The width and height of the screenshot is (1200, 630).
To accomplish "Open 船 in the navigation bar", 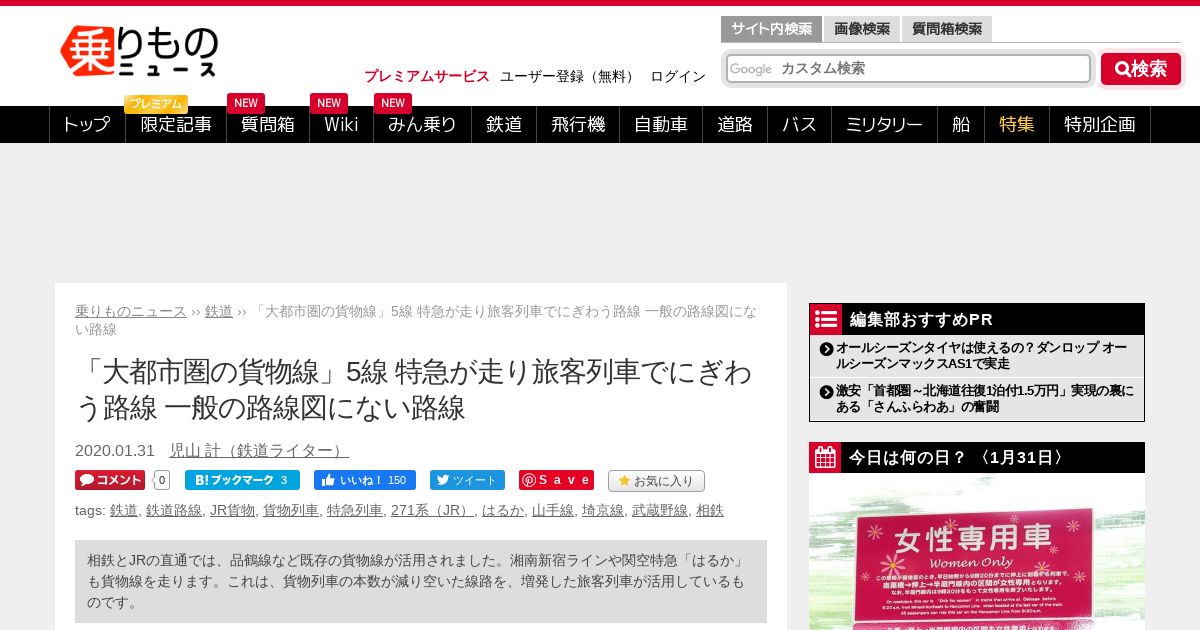I will [x=961, y=125].
